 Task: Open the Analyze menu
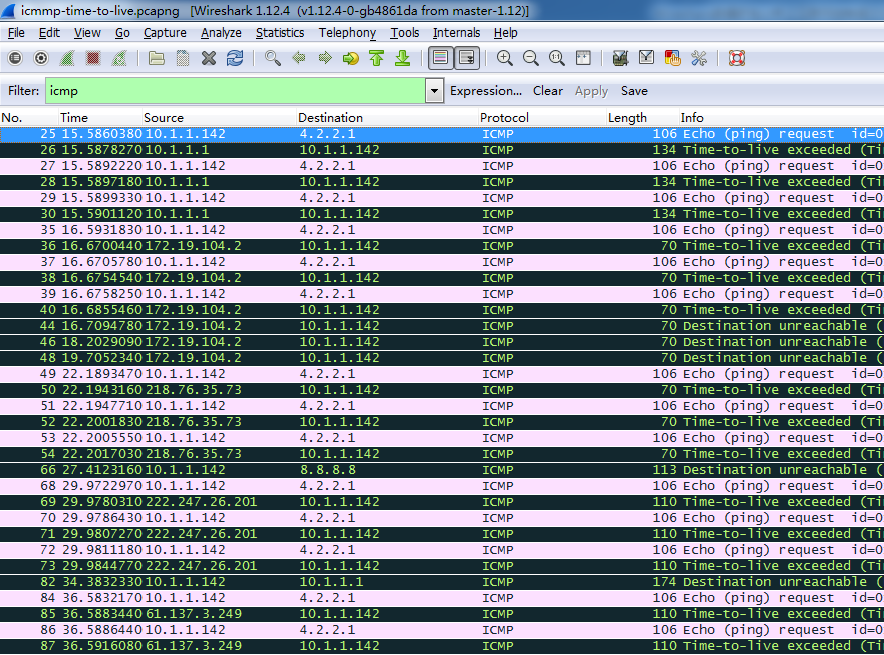pyautogui.click(x=221, y=33)
